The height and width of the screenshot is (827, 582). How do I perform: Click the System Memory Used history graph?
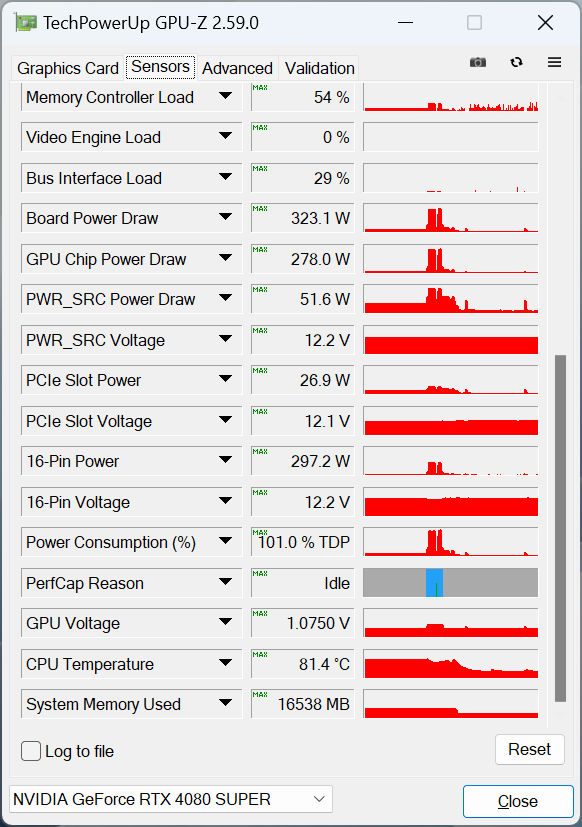click(451, 704)
